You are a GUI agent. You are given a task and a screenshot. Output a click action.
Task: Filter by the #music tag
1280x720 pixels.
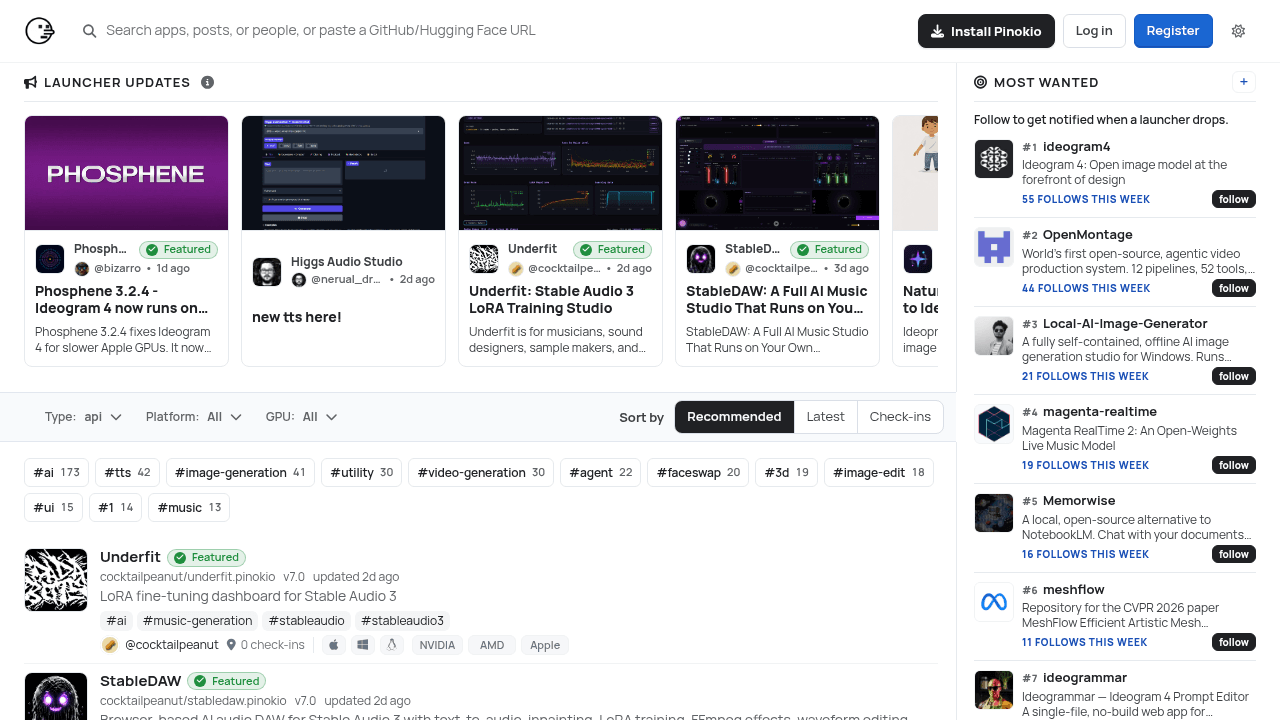click(x=189, y=508)
